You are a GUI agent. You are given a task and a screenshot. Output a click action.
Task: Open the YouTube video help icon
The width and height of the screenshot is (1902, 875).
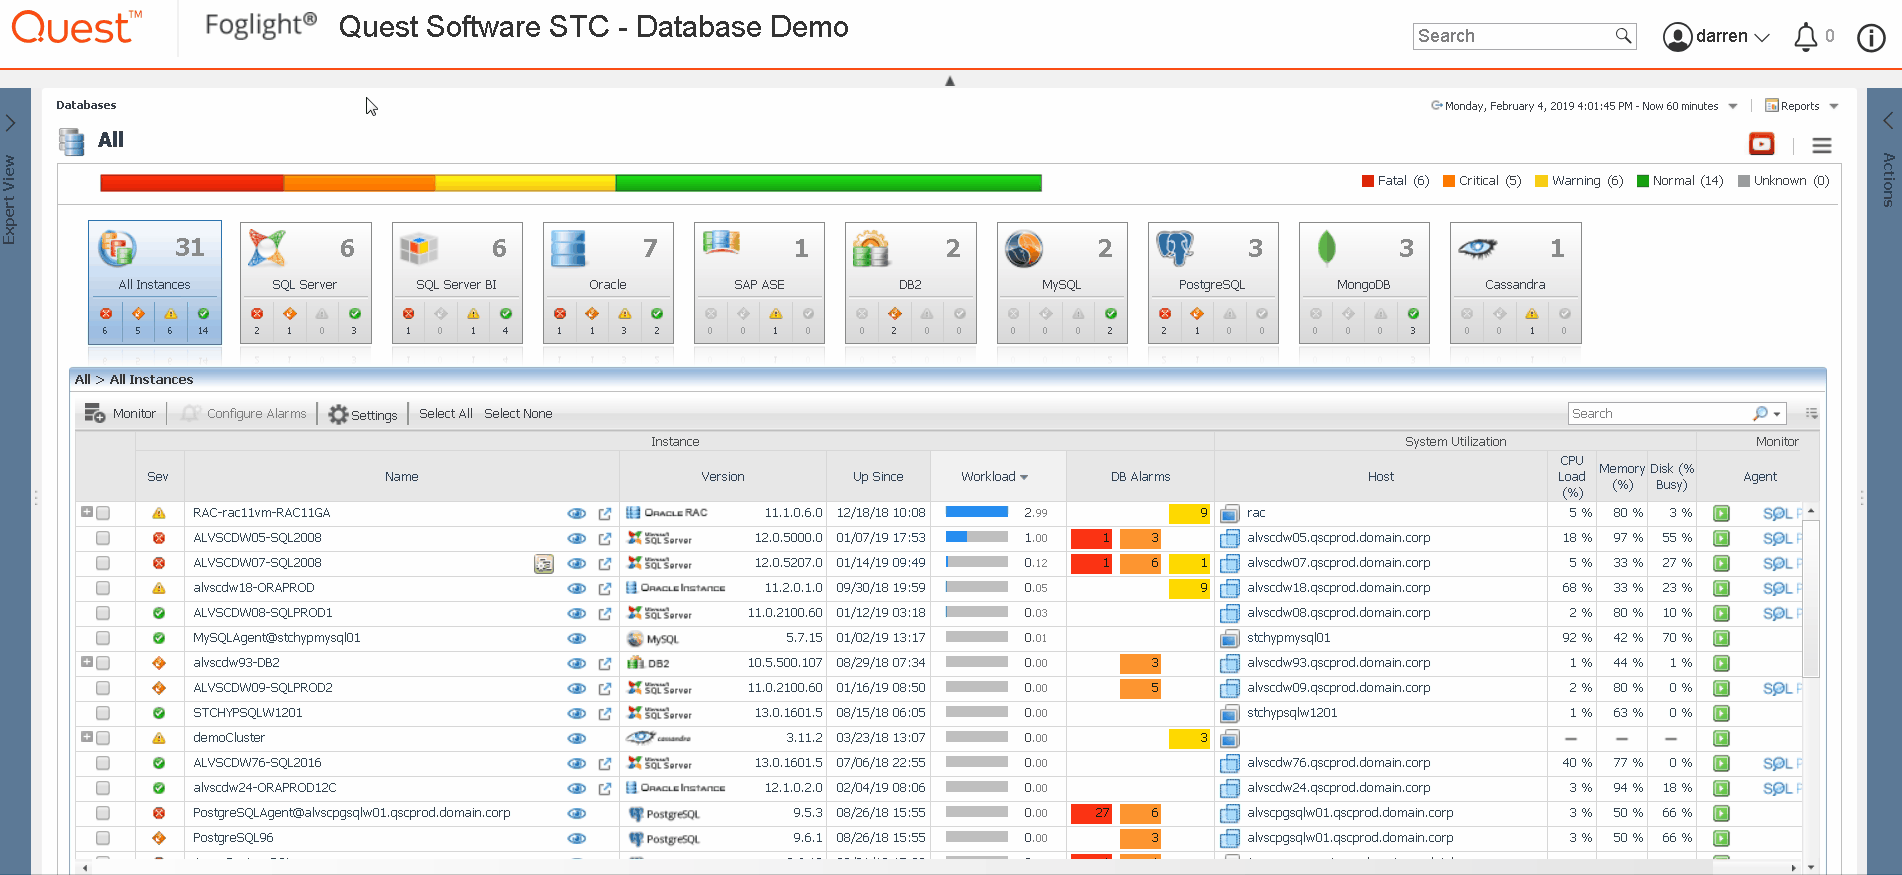point(1761,144)
